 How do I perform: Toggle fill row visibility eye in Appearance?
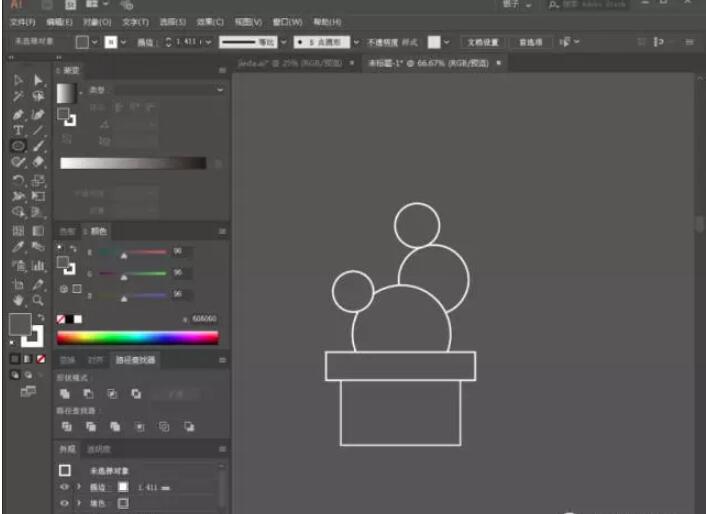click(x=65, y=504)
